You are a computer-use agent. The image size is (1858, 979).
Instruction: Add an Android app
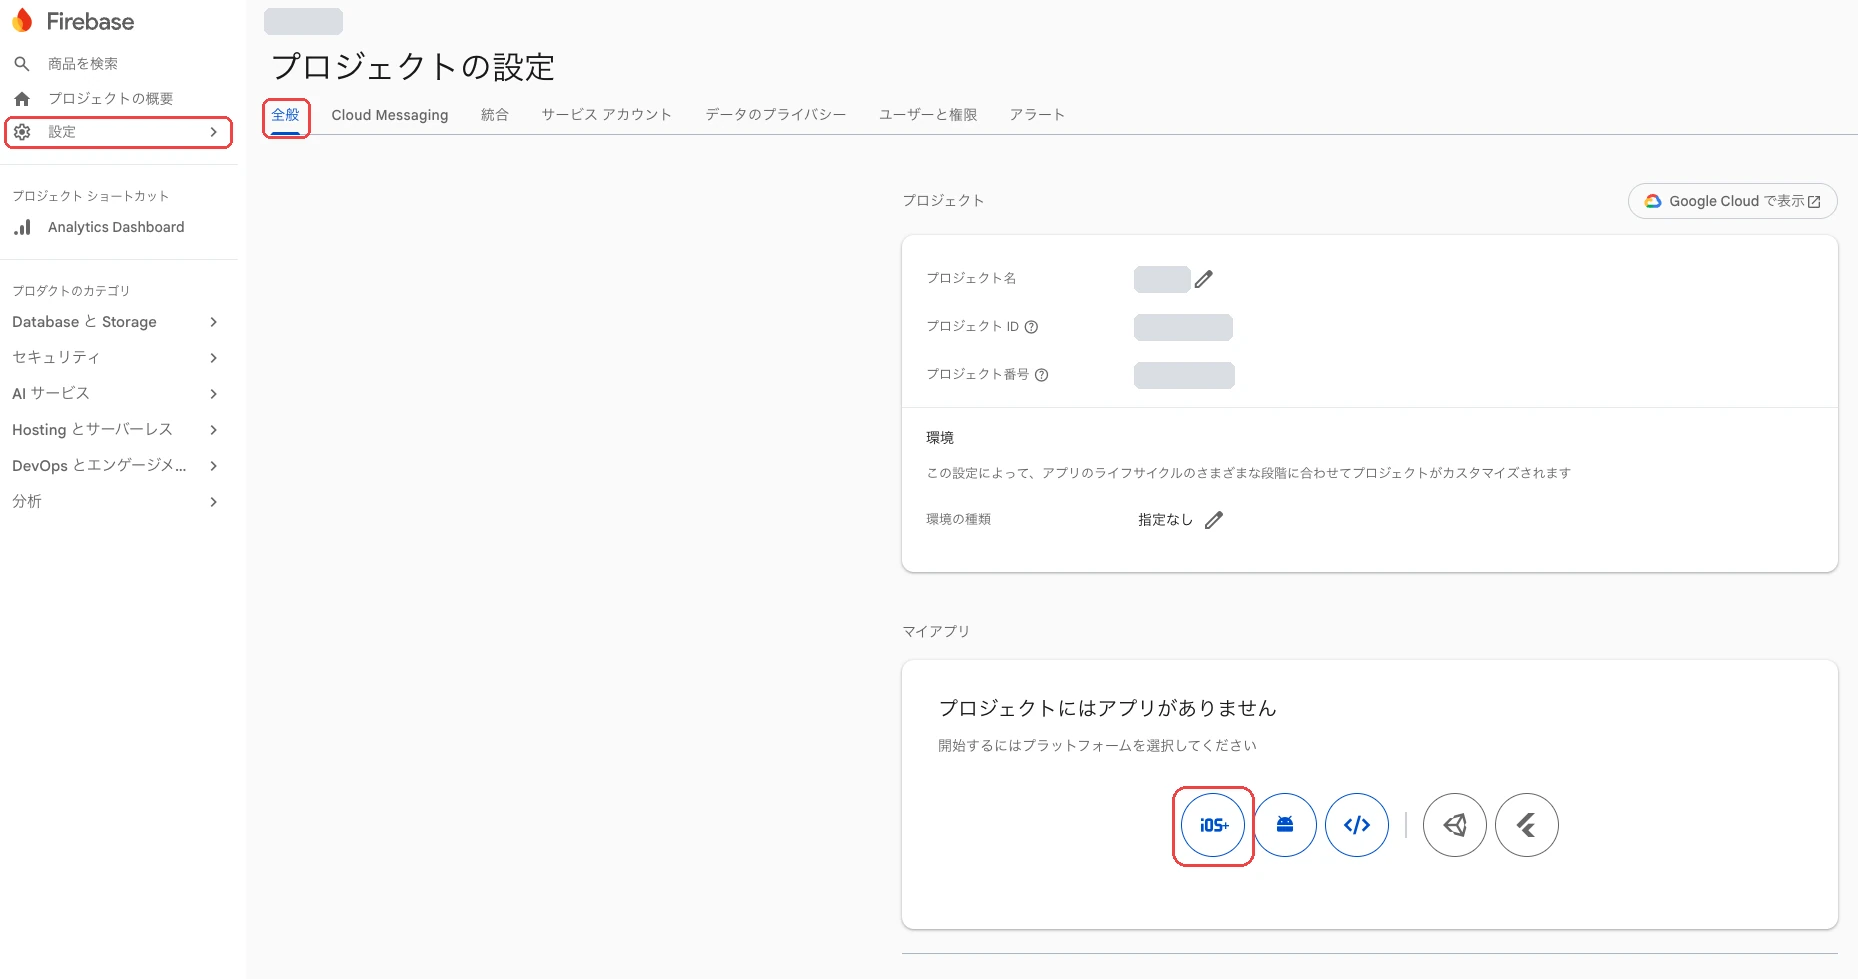coord(1285,825)
